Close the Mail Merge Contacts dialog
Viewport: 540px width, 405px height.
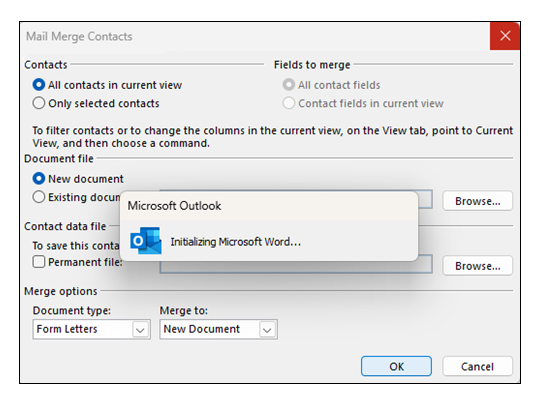pos(505,36)
